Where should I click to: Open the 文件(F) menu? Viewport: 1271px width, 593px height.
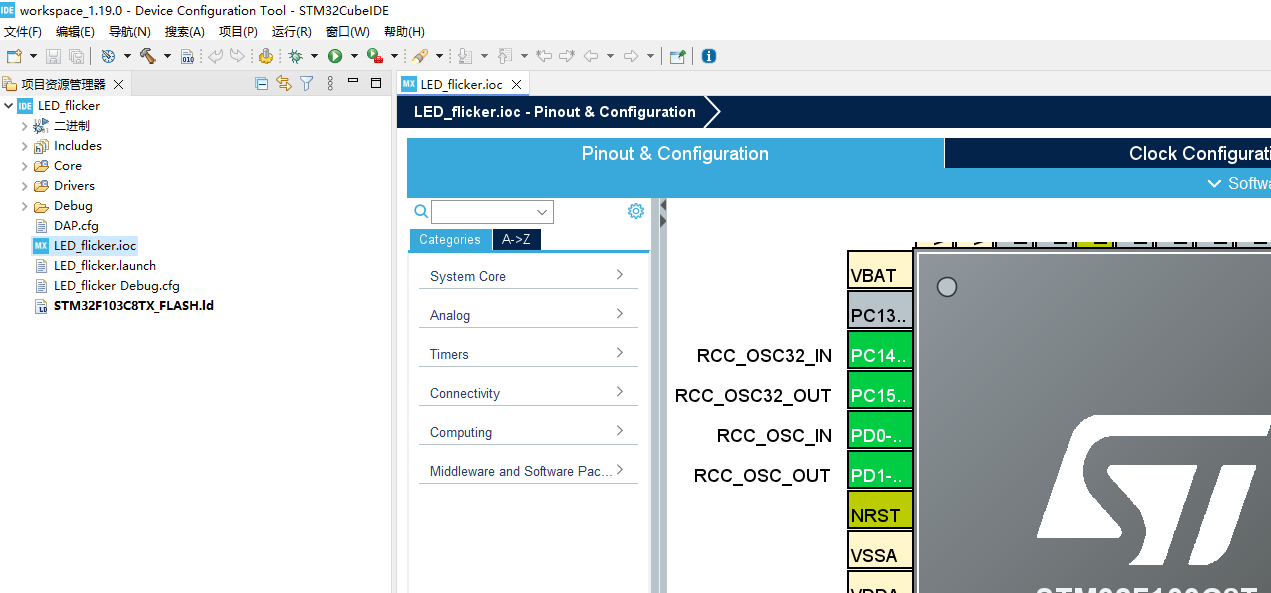[x=23, y=32]
